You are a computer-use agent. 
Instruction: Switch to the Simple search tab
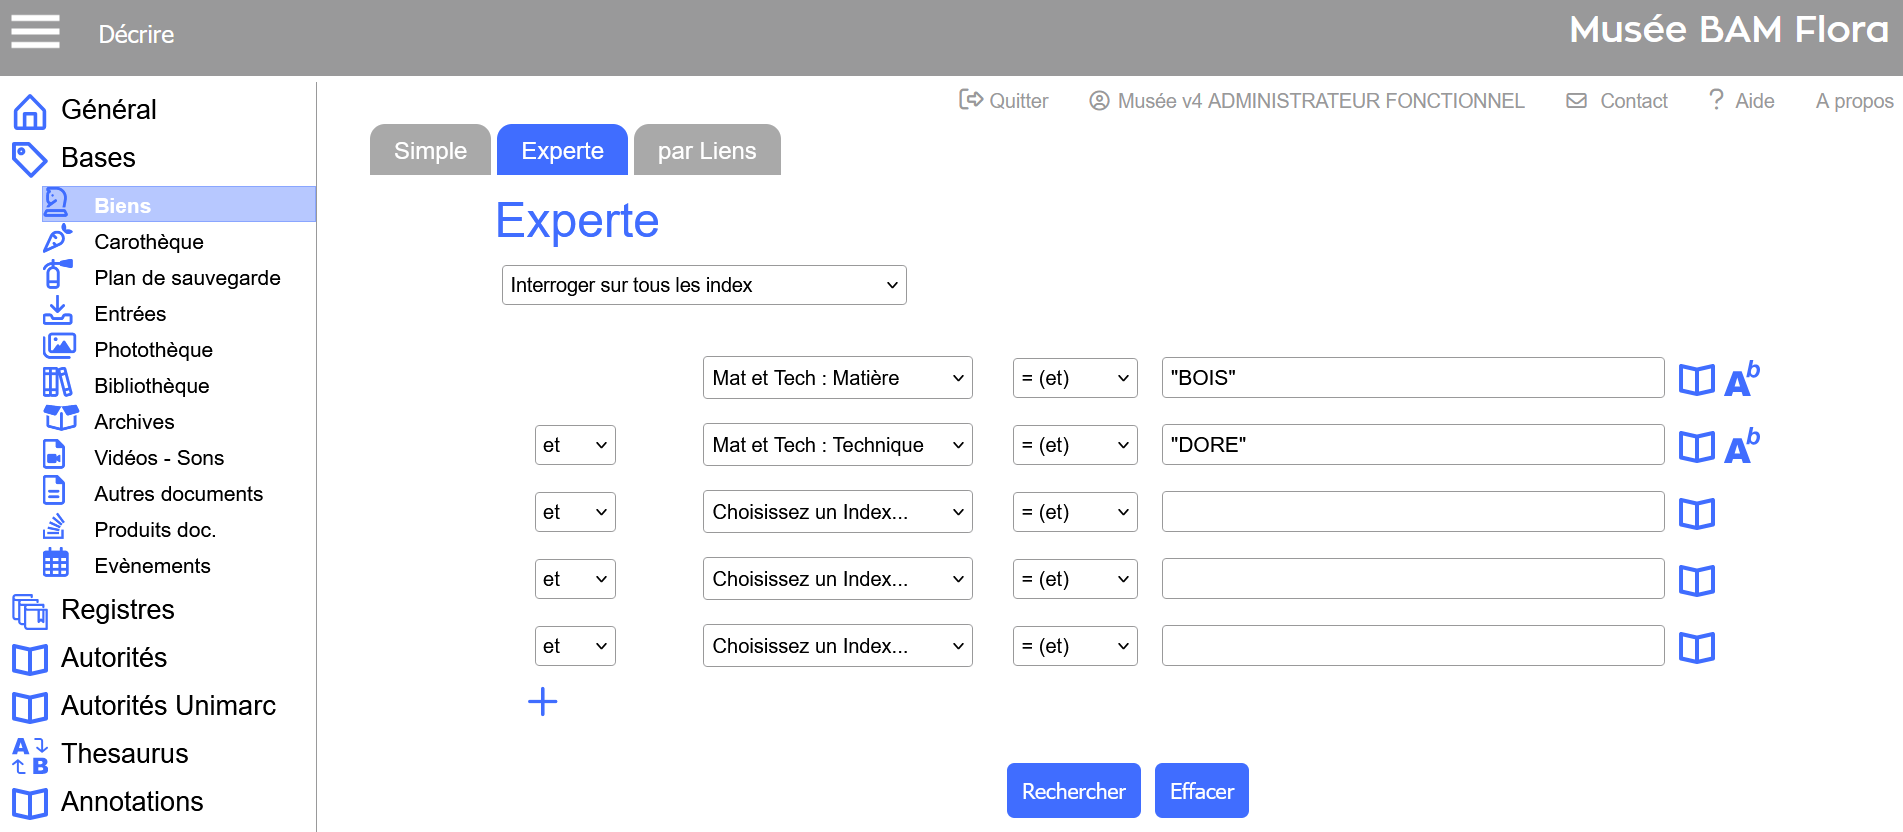point(430,151)
